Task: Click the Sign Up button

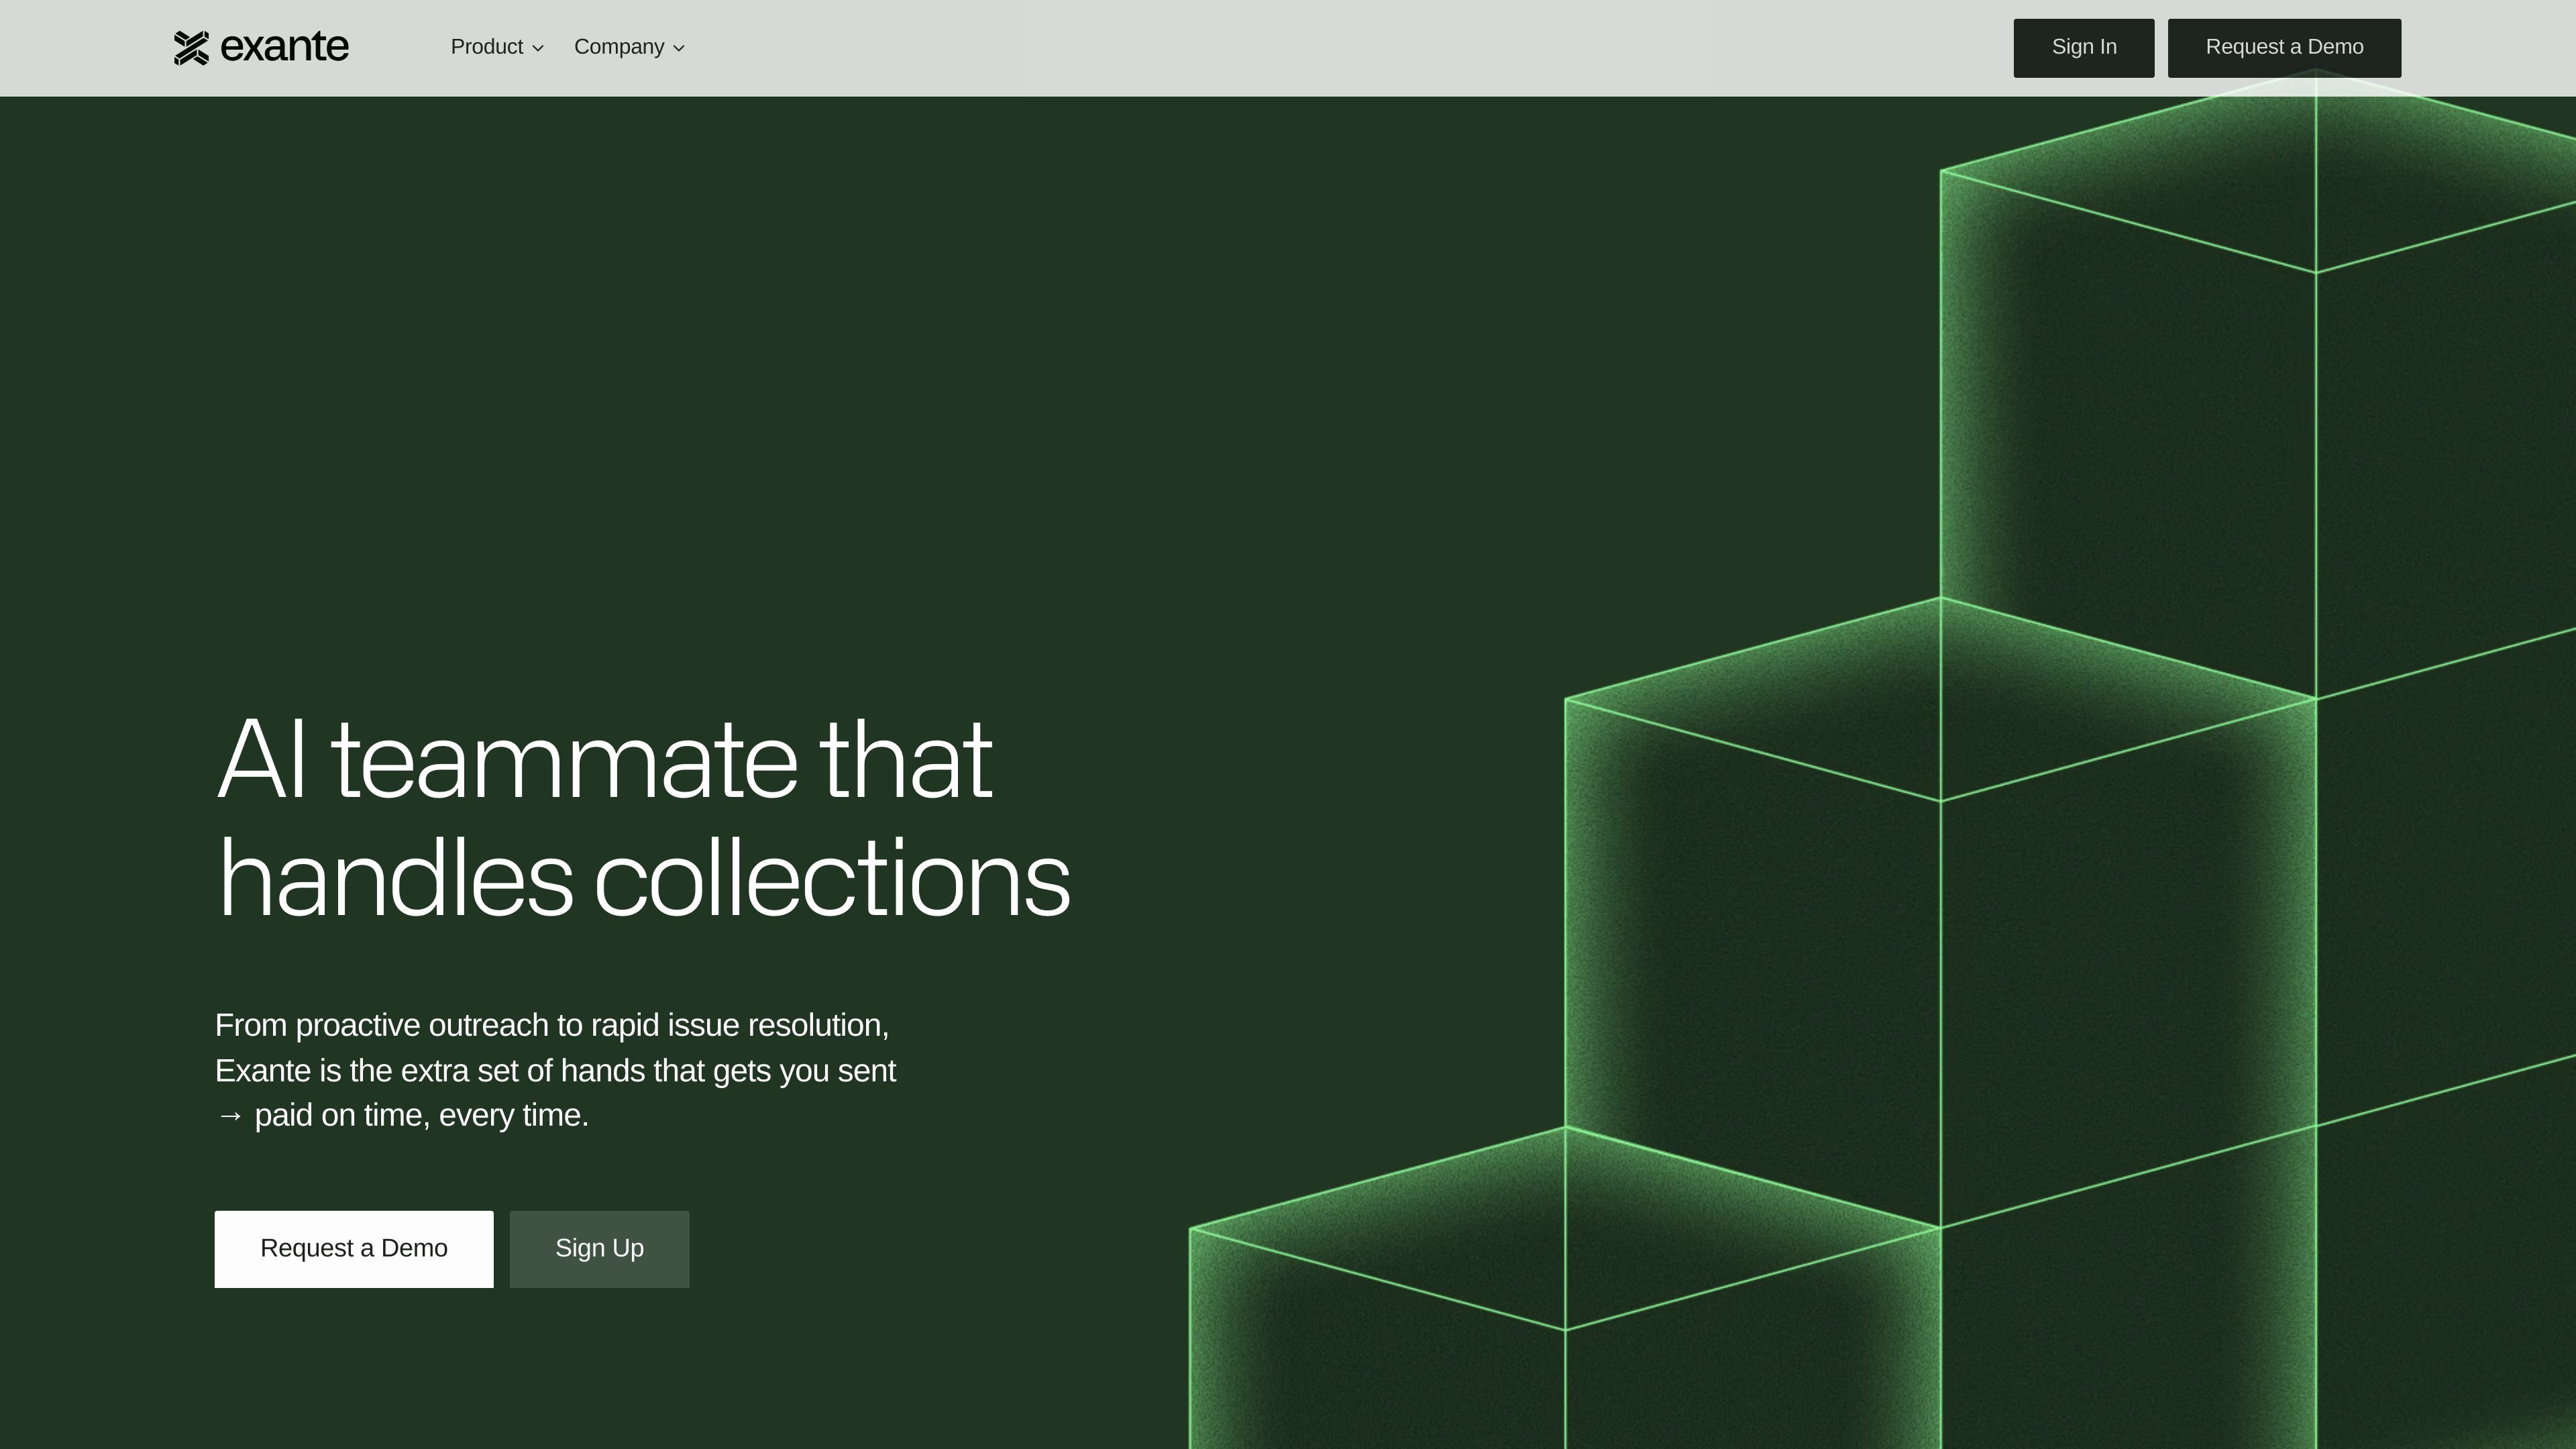Action: coord(599,1249)
